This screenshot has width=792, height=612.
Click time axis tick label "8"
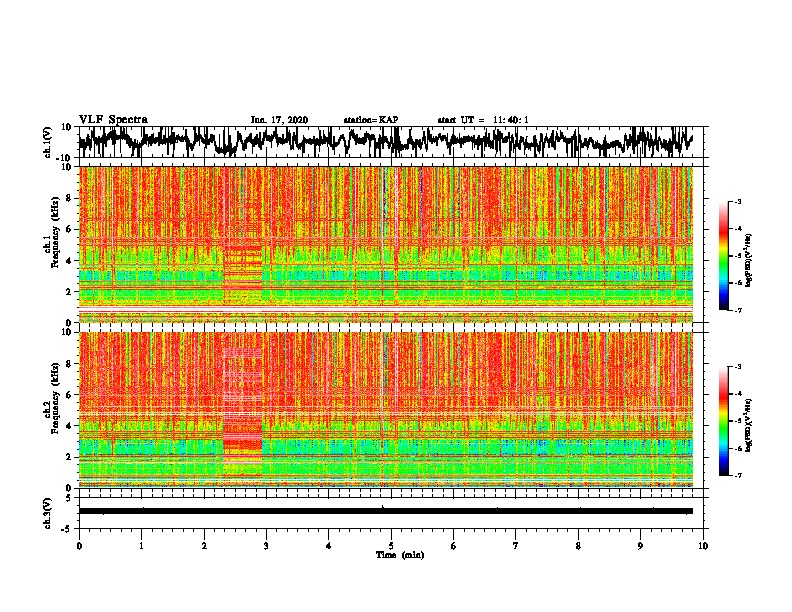(x=578, y=546)
